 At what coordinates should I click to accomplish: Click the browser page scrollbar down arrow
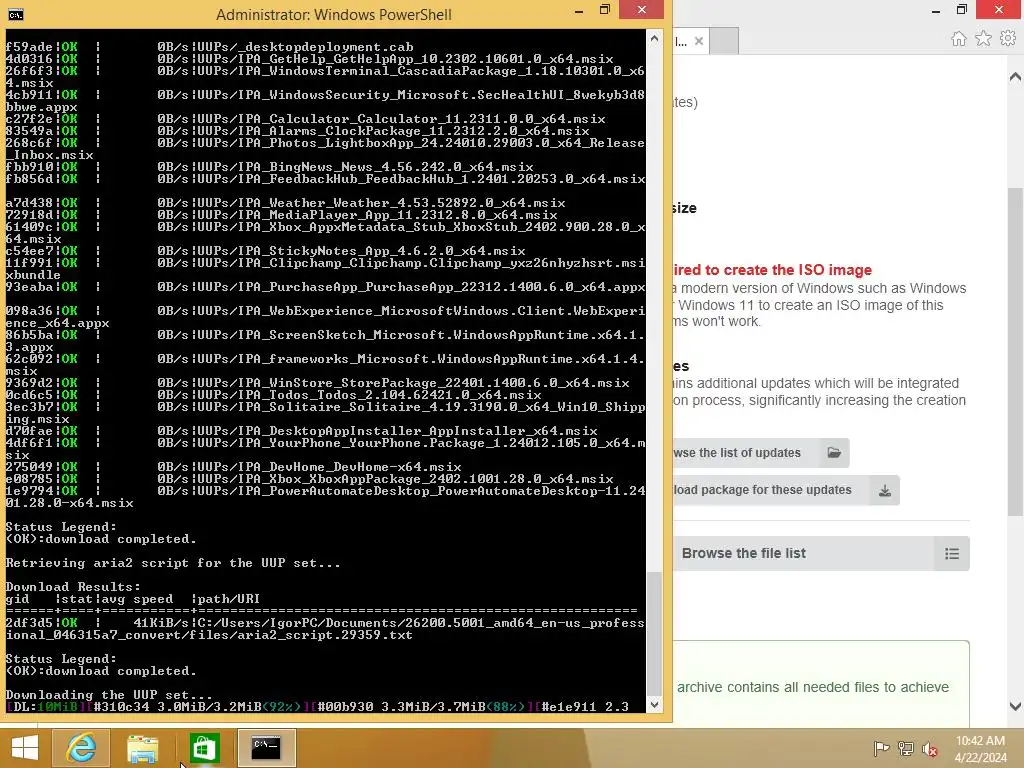point(1015,706)
